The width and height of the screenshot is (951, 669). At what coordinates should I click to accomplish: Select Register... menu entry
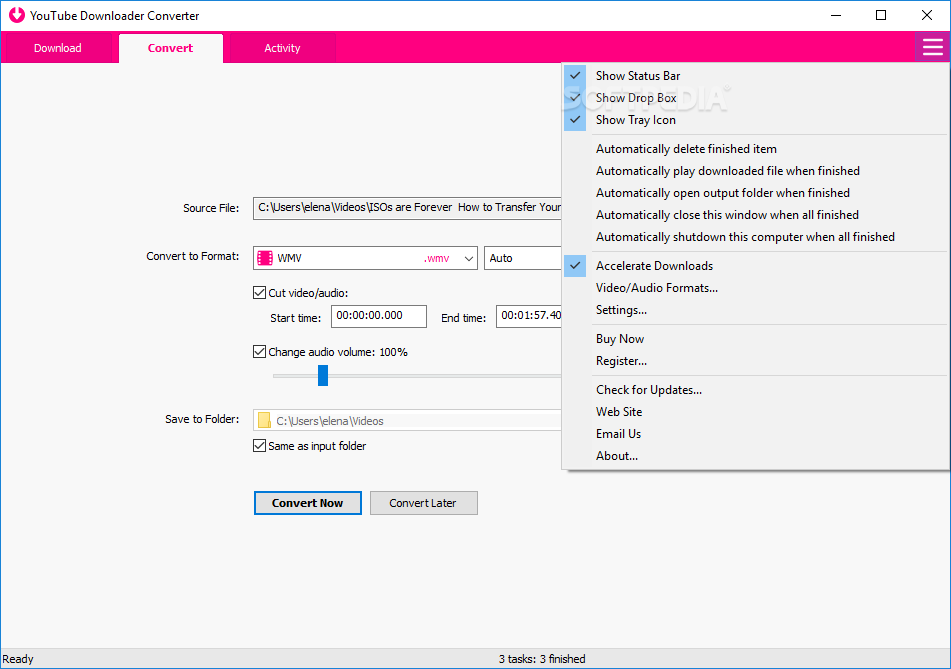pos(755,360)
